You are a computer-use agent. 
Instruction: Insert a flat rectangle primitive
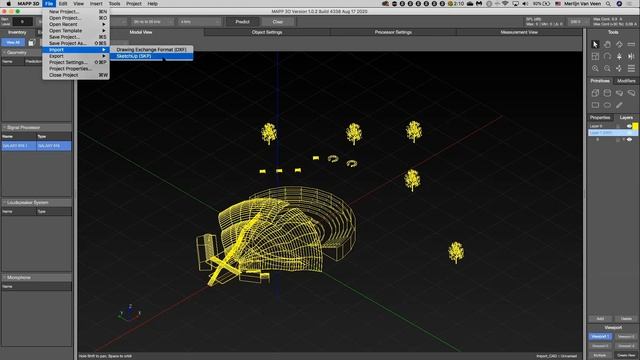click(x=595, y=105)
